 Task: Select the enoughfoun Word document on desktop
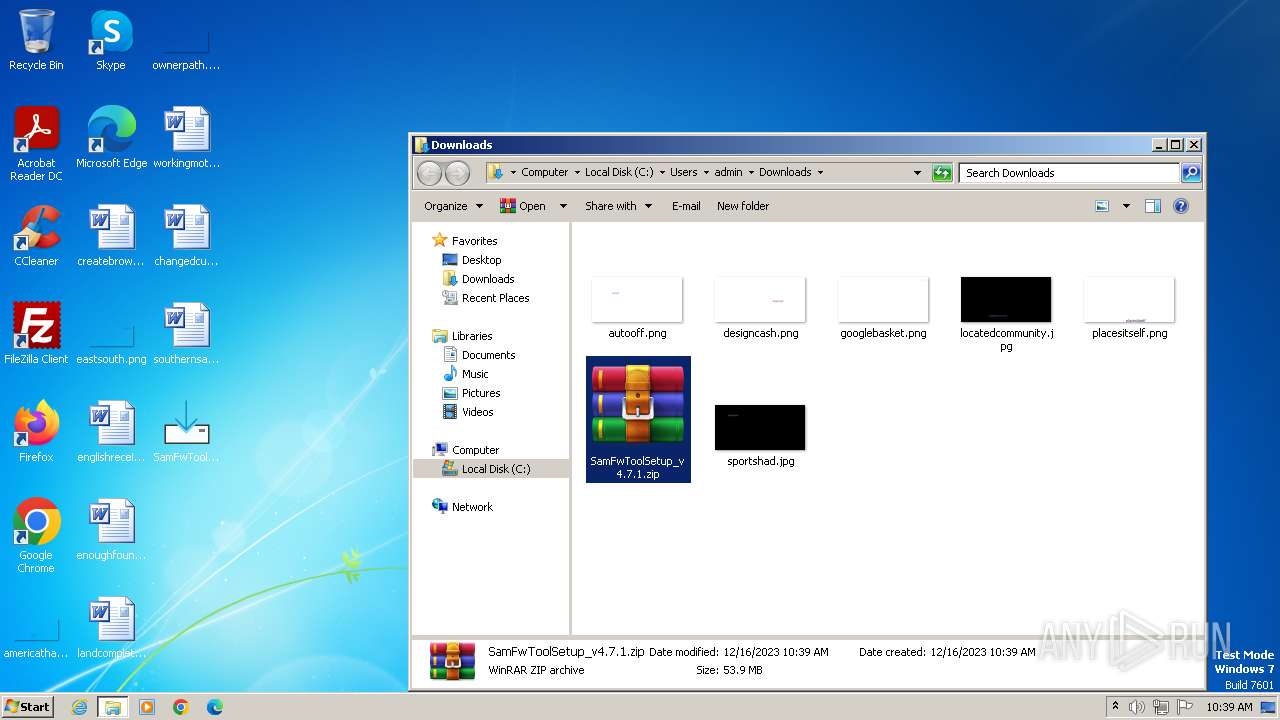coord(111,529)
